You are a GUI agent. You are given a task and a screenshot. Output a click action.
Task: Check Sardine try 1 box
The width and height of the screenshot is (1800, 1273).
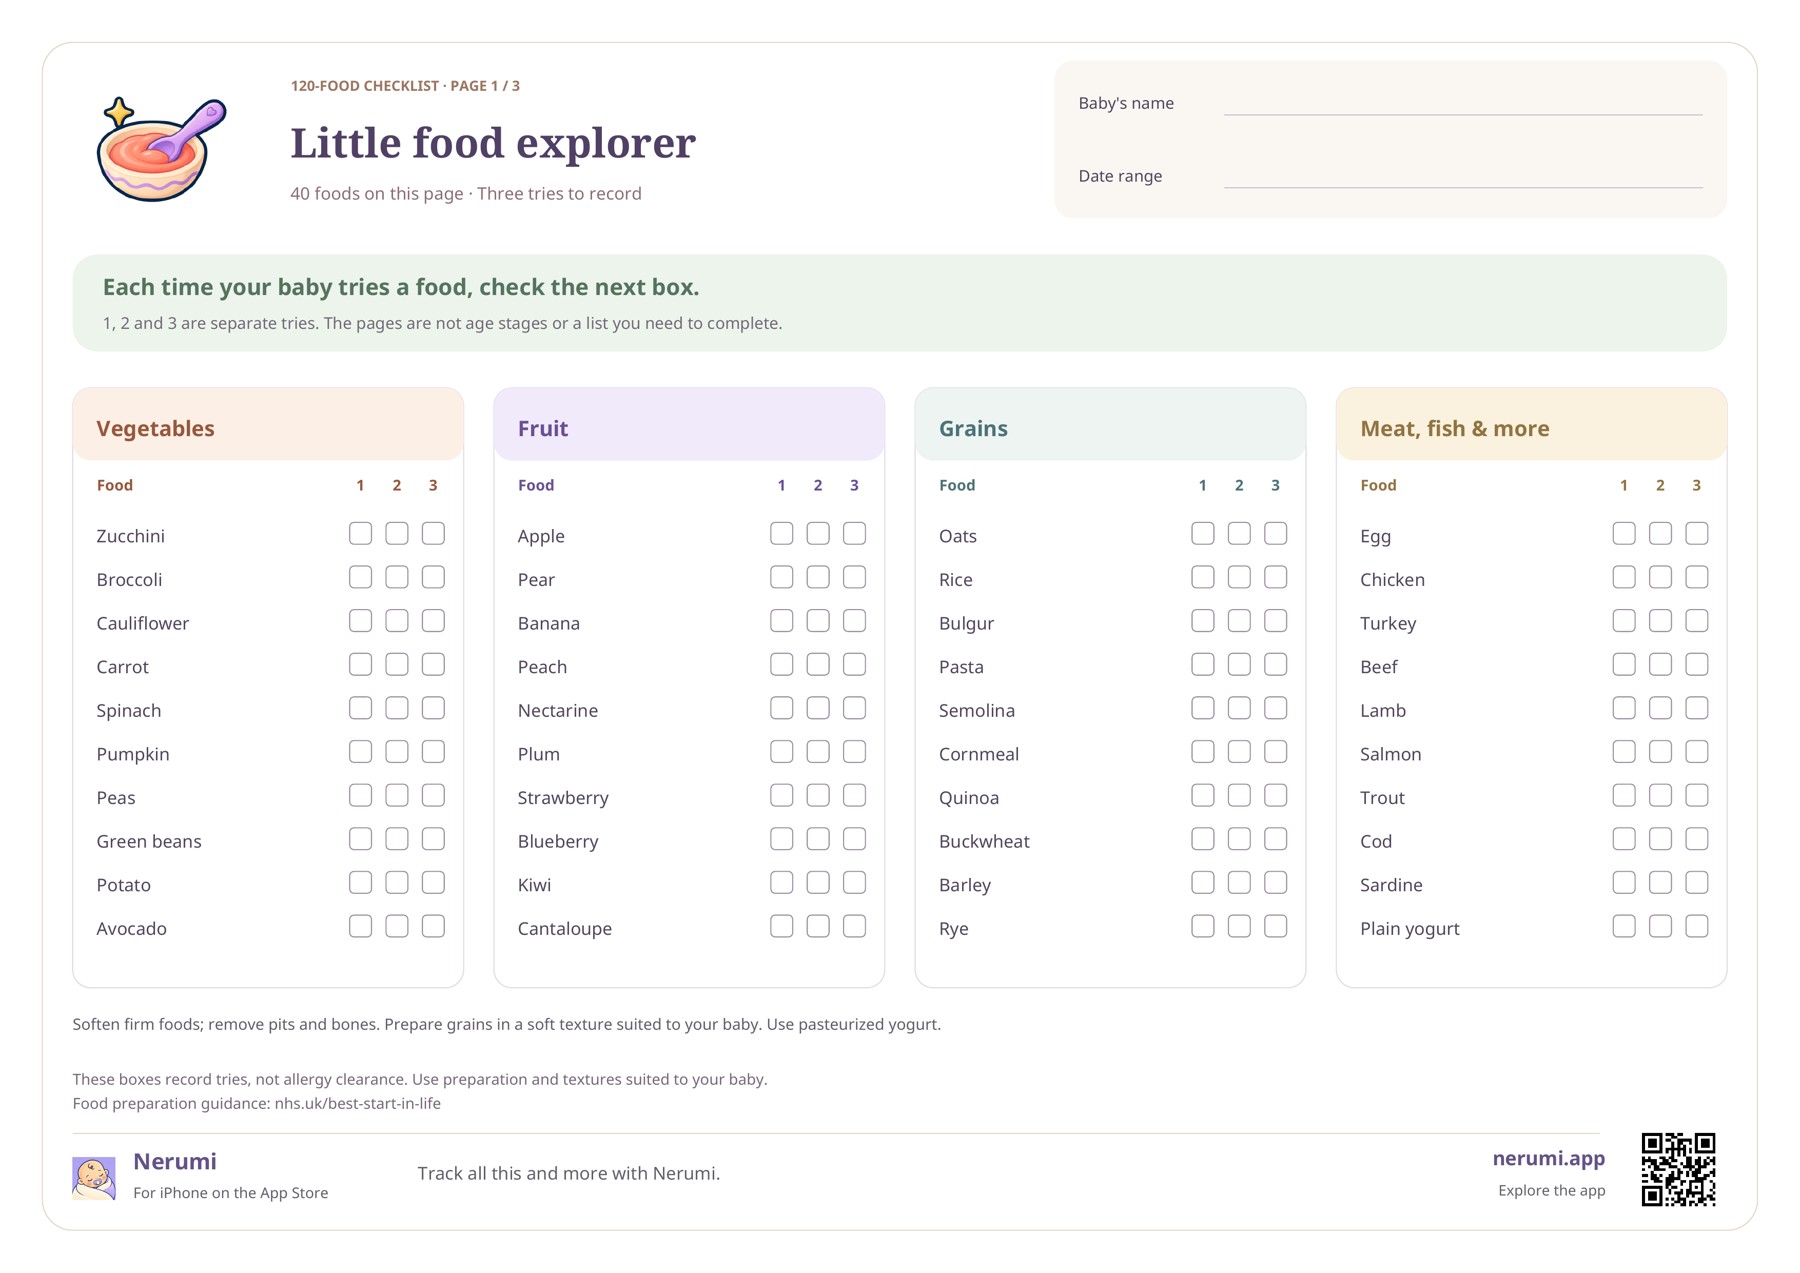point(1624,883)
